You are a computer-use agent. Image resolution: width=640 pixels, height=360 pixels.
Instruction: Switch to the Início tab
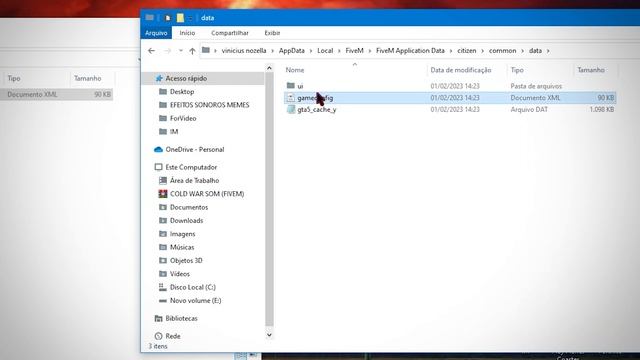pyautogui.click(x=187, y=33)
